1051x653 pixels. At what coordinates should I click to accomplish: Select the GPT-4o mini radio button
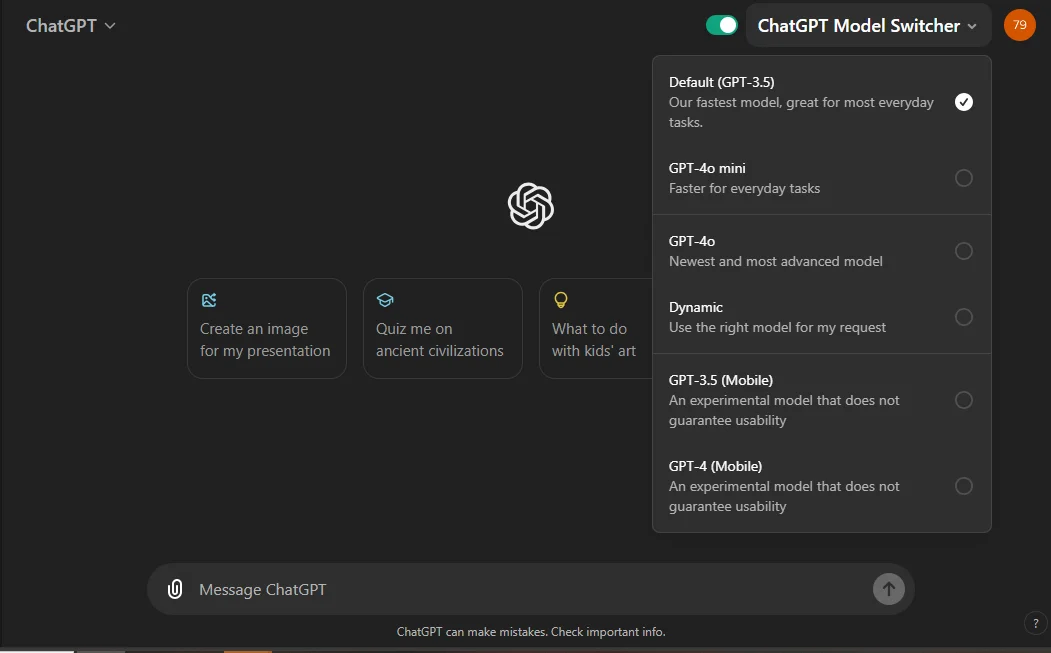click(x=964, y=178)
